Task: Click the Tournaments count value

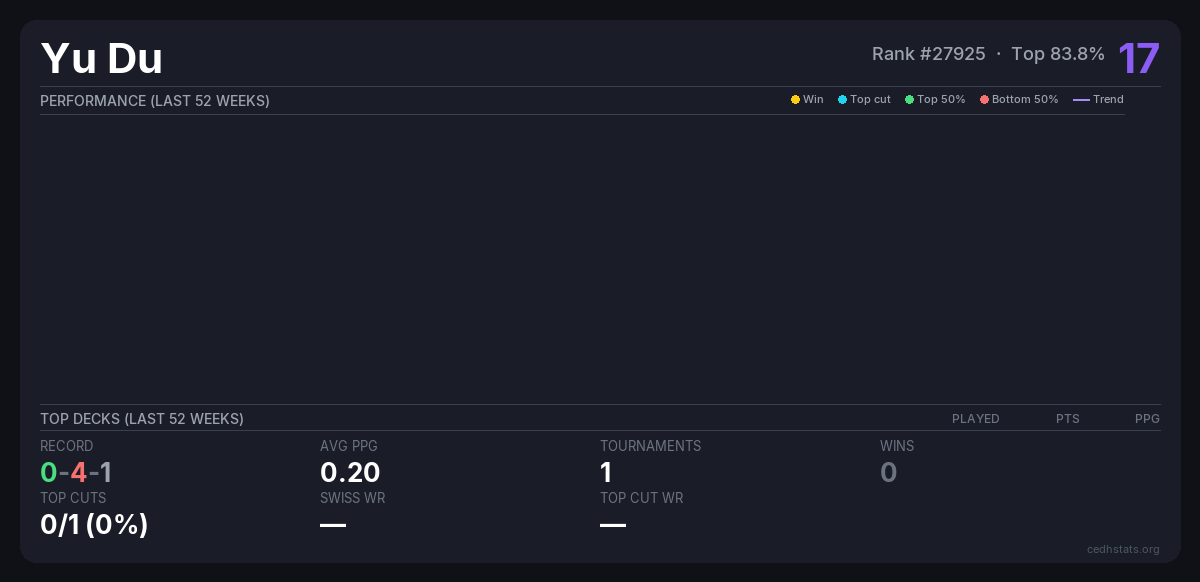Action: (606, 472)
